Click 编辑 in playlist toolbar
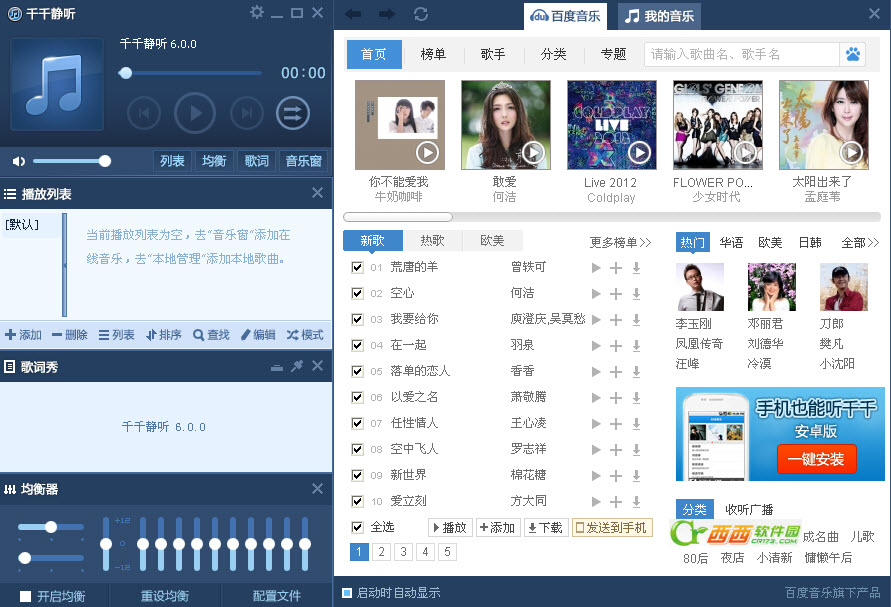The height and width of the screenshot is (607, 891). pyautogui.click(x=258, y=335)
